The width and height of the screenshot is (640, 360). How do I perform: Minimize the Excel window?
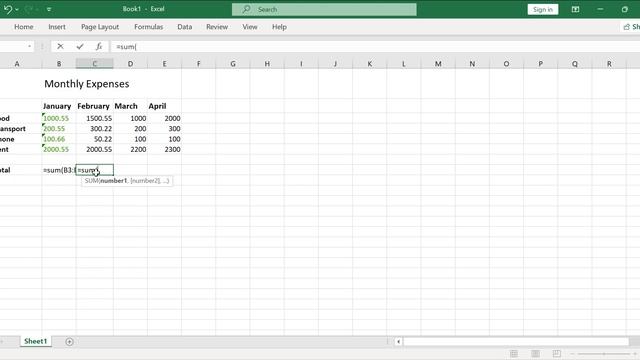(x=600, y=9)
